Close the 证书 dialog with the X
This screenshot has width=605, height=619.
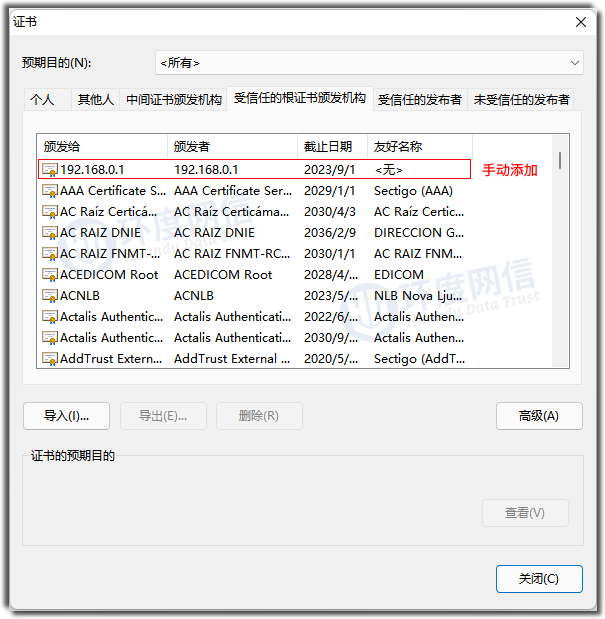coord(581,22)
